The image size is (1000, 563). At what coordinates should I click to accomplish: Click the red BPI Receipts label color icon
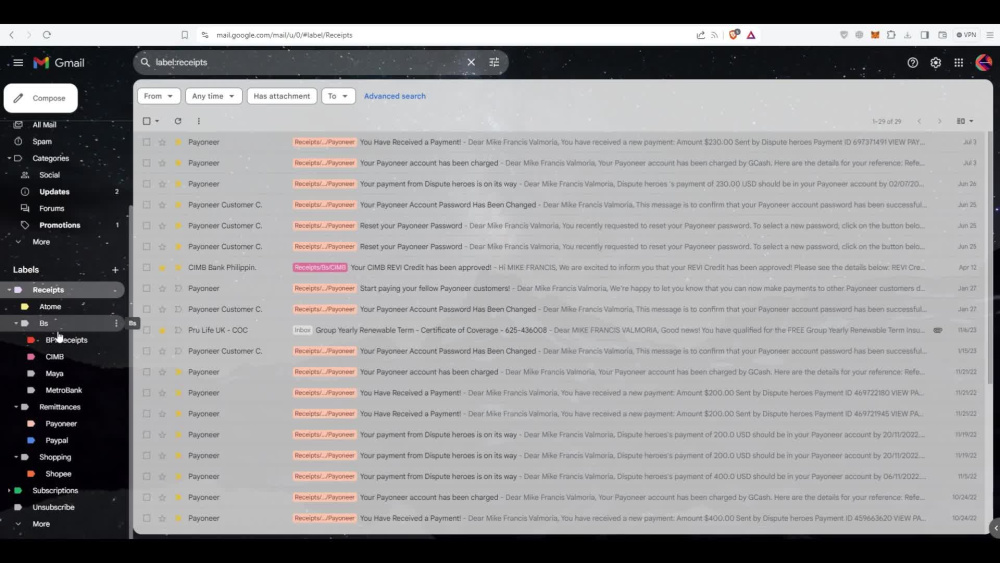pos(31,340)
